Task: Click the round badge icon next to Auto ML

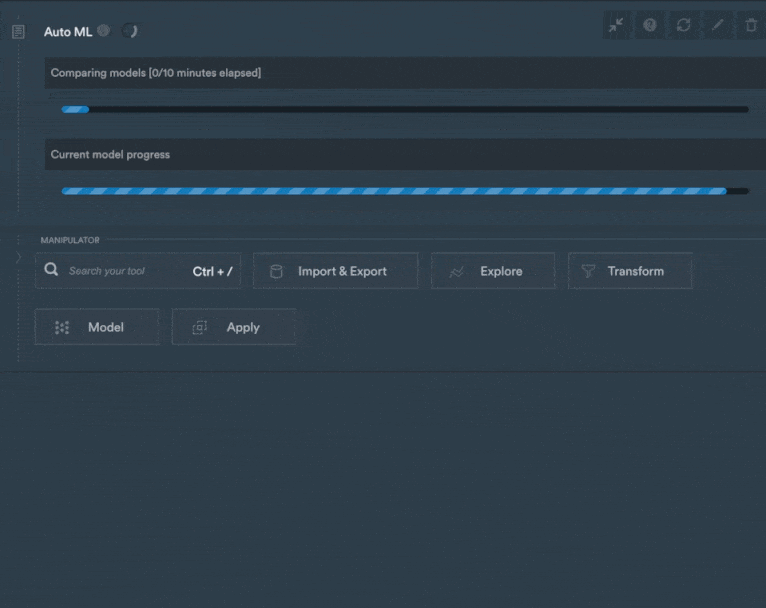Action: point(103,31)
